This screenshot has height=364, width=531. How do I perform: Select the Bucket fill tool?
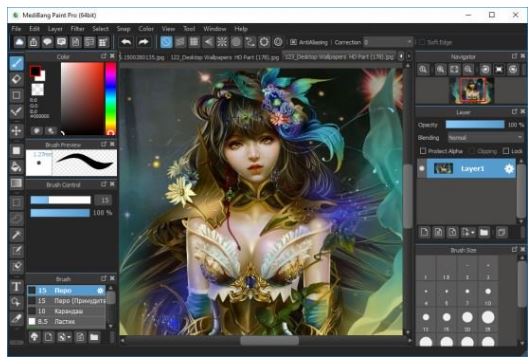(x=16, y=167)
